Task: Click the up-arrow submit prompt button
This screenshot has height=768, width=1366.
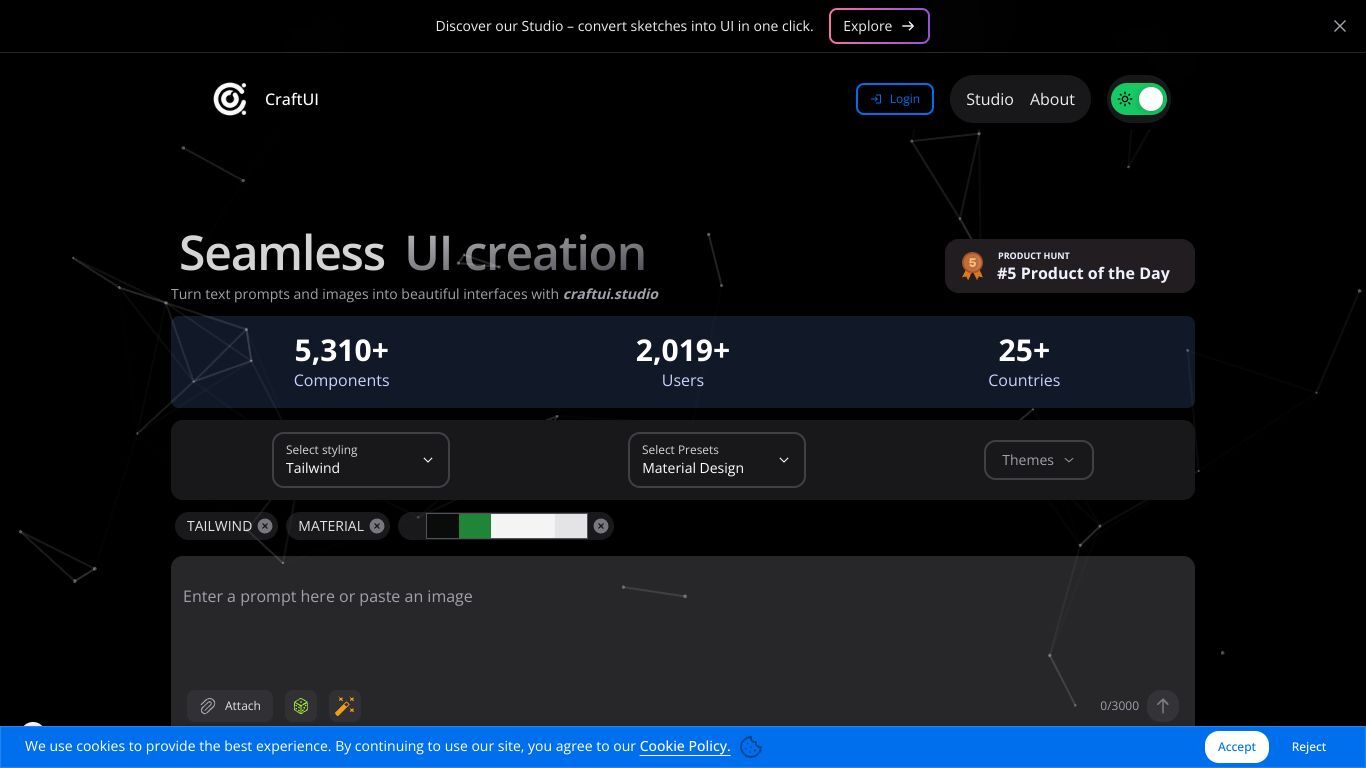Action: [x=1163, y=706]
